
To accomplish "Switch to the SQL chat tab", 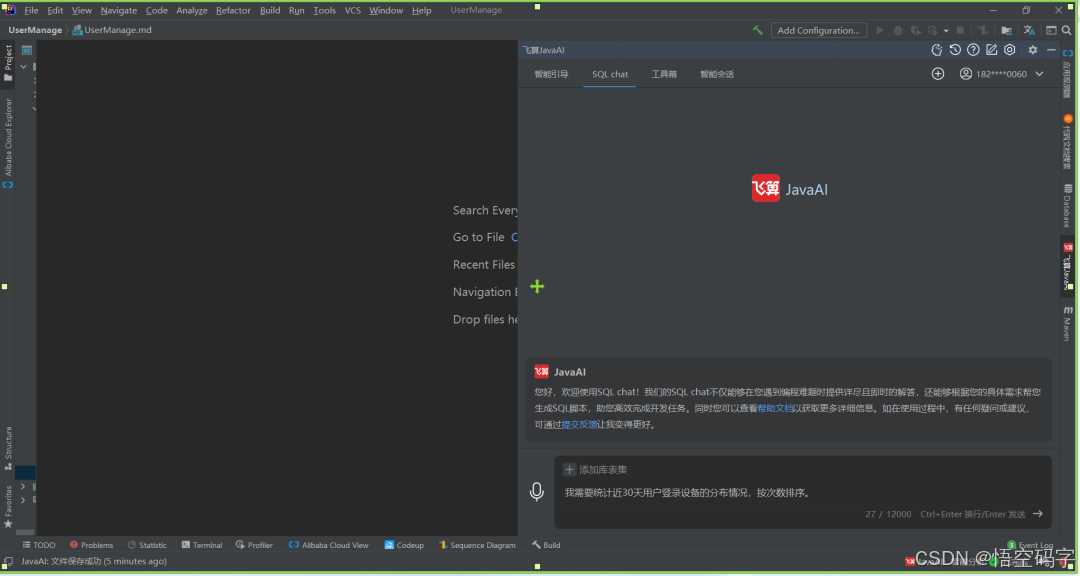I will pos(610,74).
